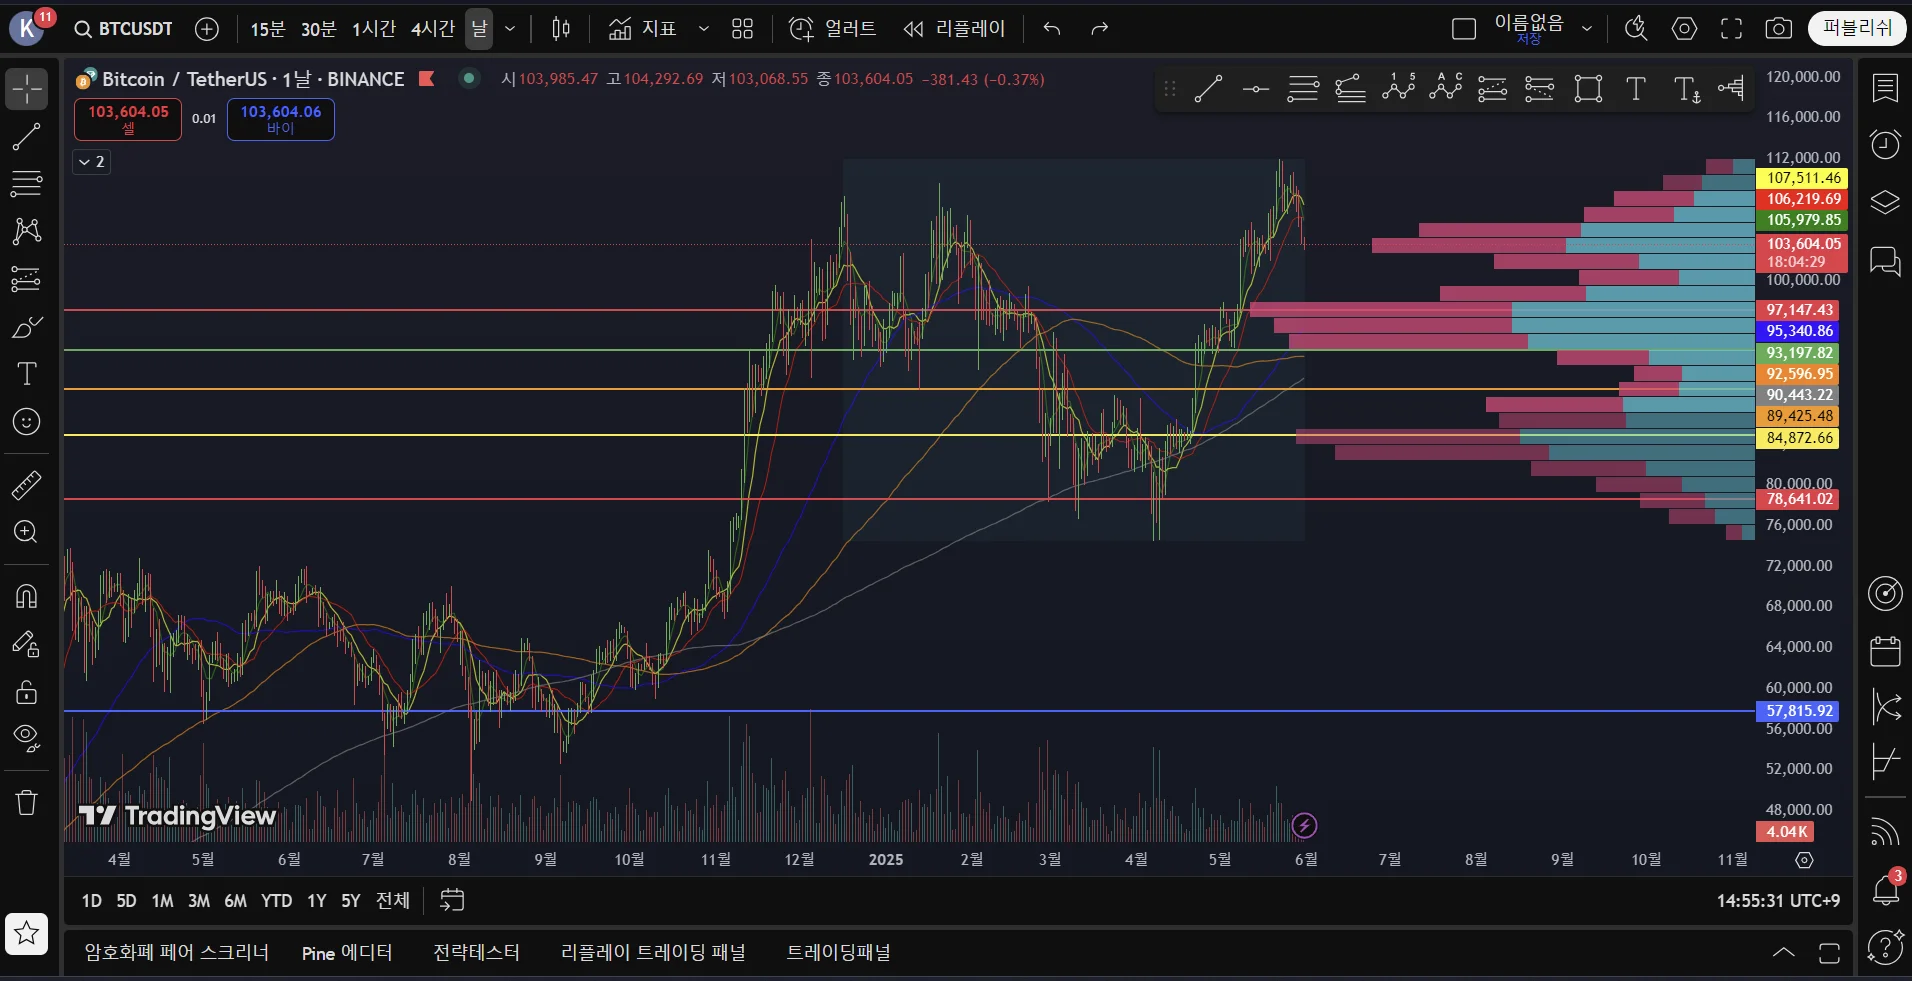Click the BTCUSDT symbol search field
1912x981 pixels.
[x=126, y=29]
